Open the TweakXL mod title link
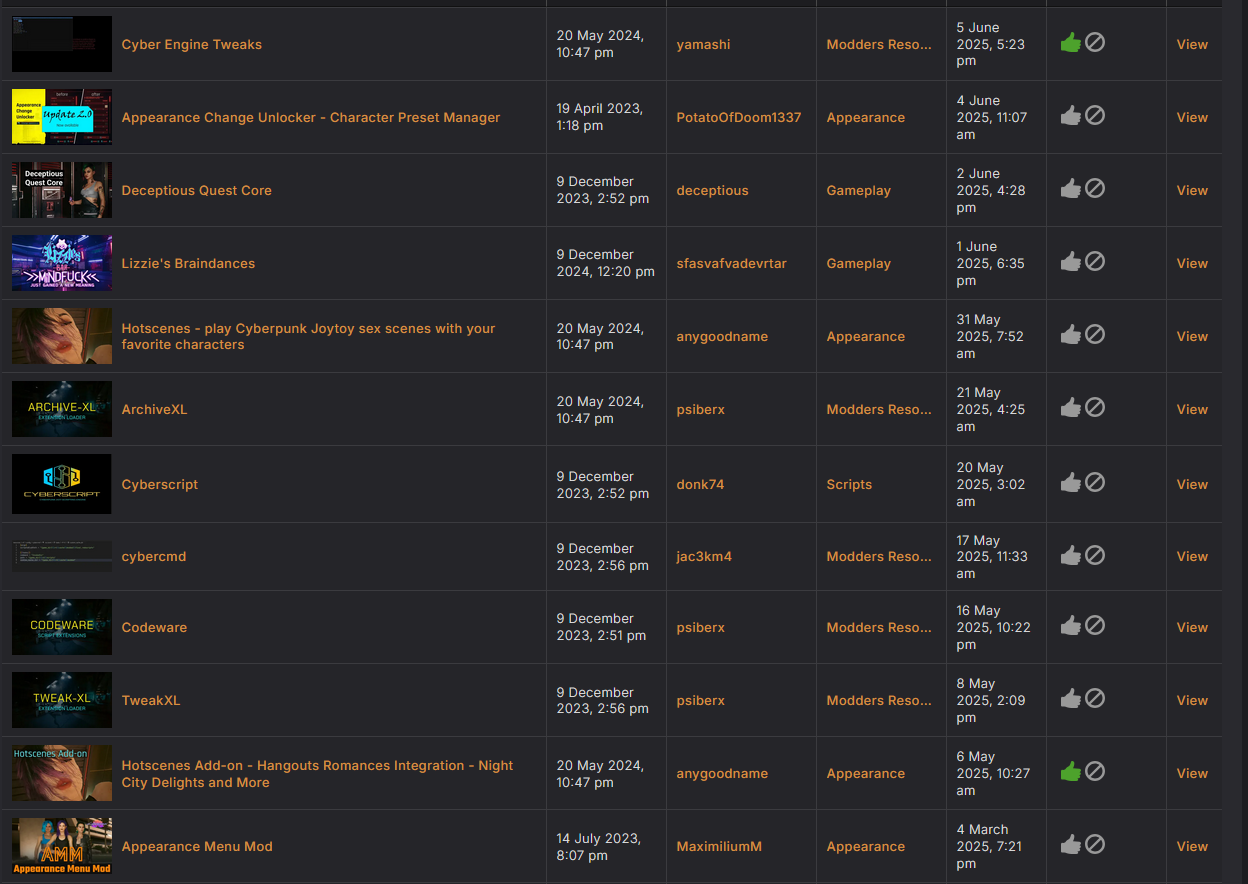The height and width of the screenshot is (884, 1248). click(151, 700)
